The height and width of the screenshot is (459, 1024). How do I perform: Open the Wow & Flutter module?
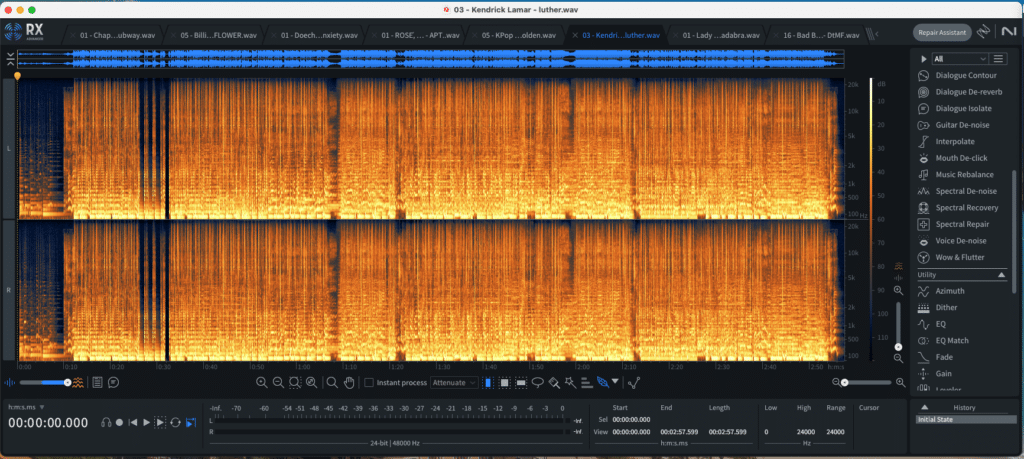click(x=951, y=257)
